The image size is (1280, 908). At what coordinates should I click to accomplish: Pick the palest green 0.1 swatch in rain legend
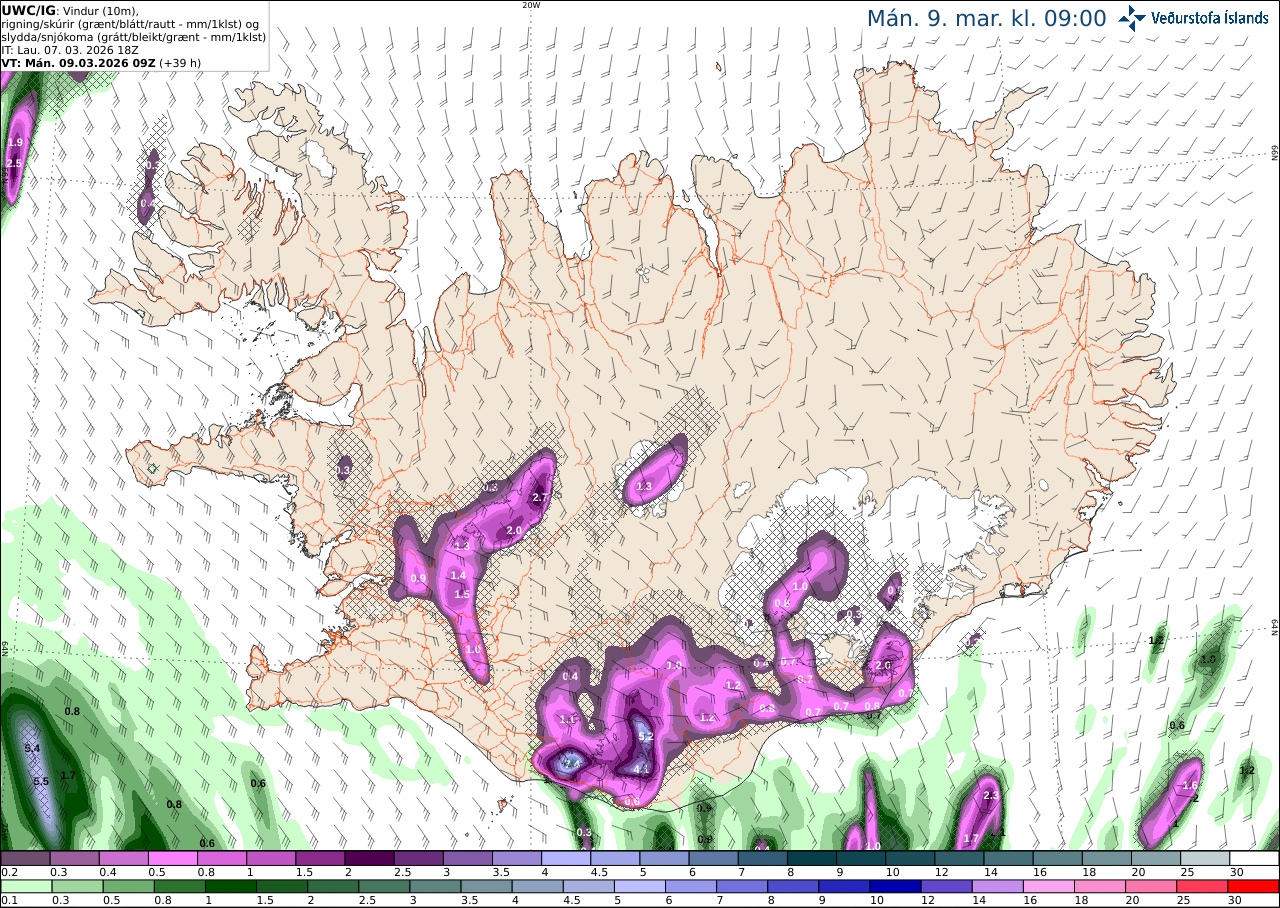click(x=24, y=886)
